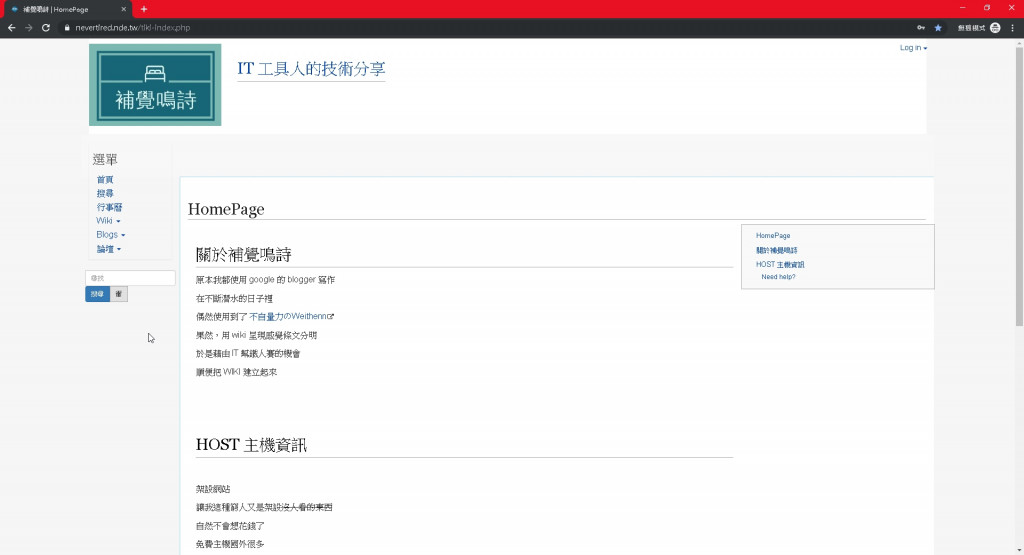
Task: Click the browser forward arrow
Action: pos(28,27)
